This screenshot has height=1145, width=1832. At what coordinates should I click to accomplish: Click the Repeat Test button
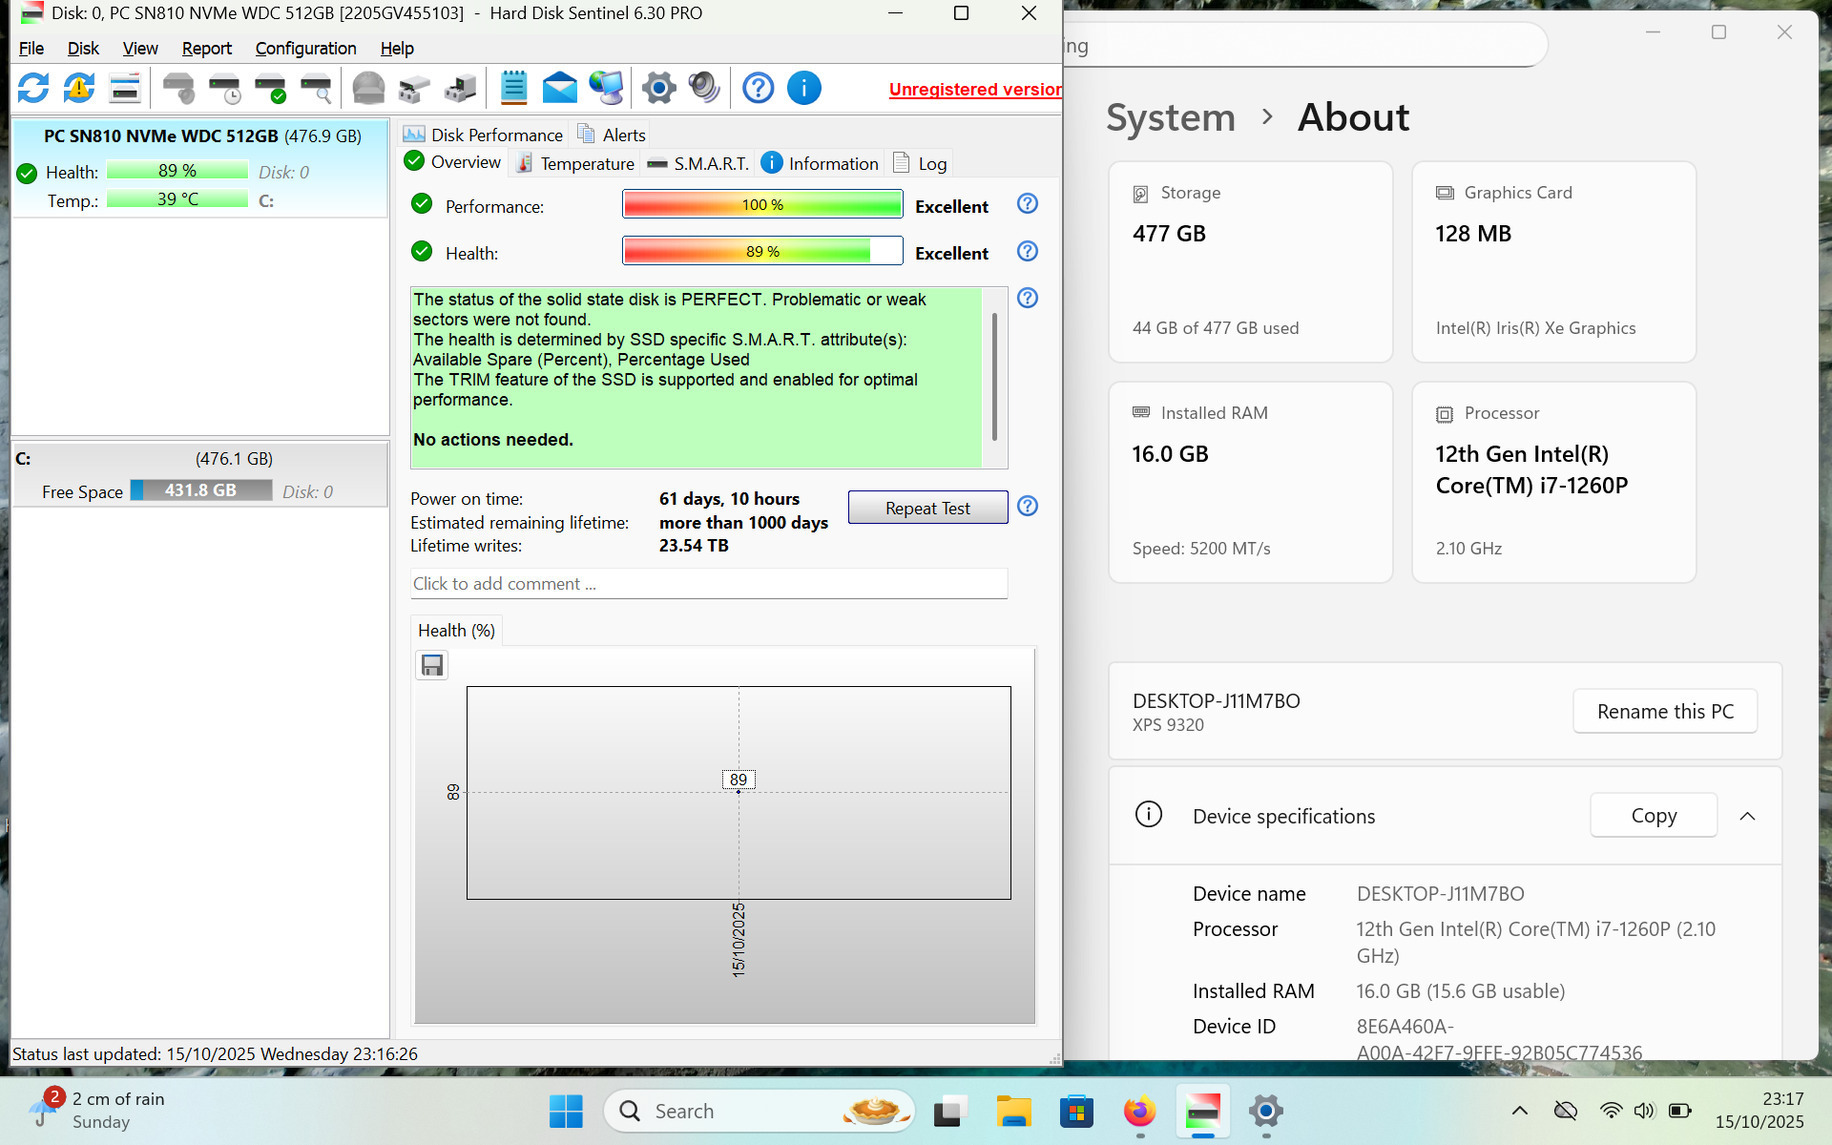point(928,508)
